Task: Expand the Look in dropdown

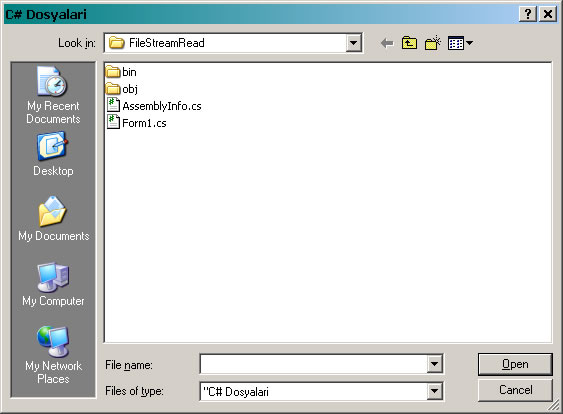Action: (x=354, y=43)
